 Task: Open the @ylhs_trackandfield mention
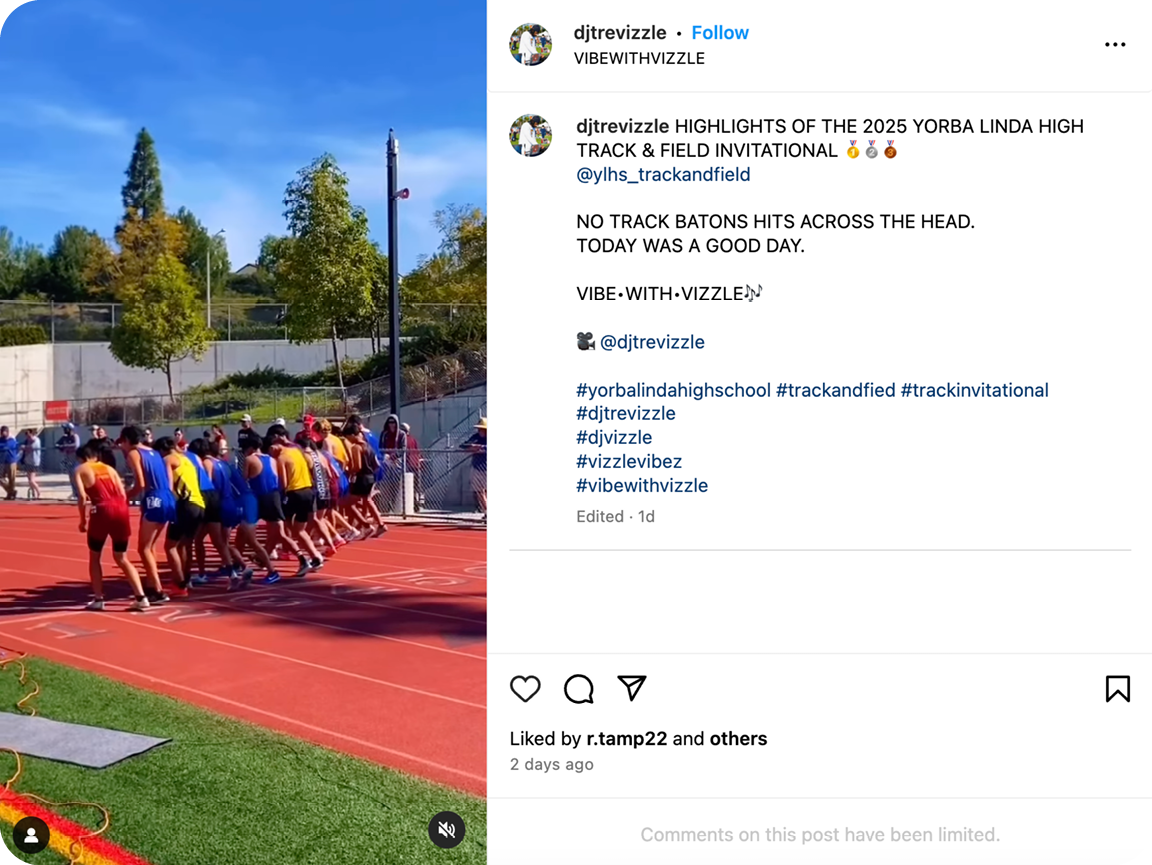[663, 174]
